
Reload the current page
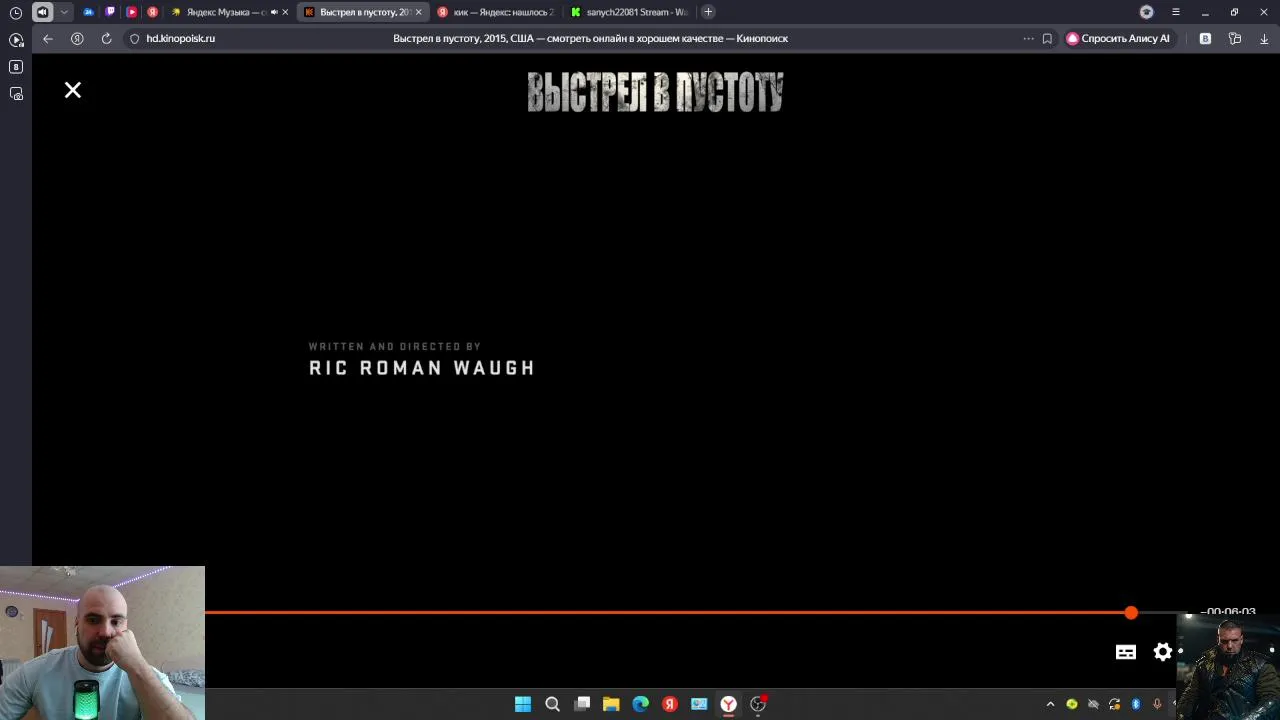click(106, 38)
